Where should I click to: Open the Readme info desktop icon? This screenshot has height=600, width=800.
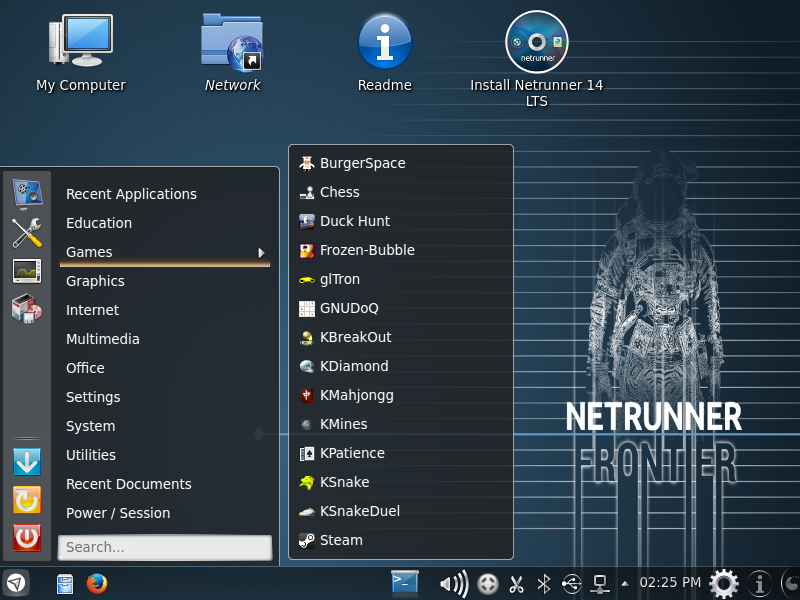click(x=385, y=54)
